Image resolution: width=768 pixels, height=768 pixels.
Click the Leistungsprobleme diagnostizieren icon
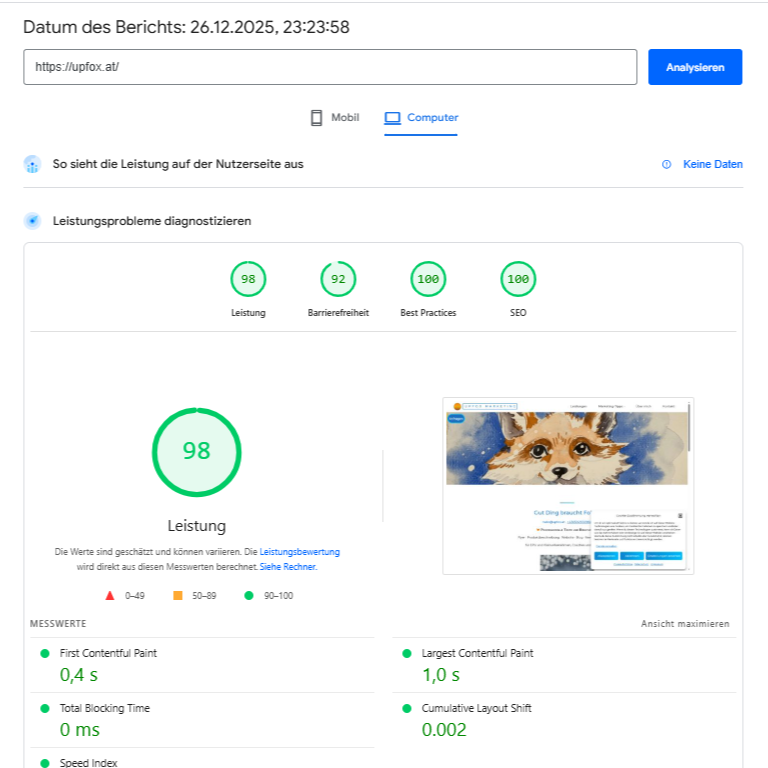point(33,221)
